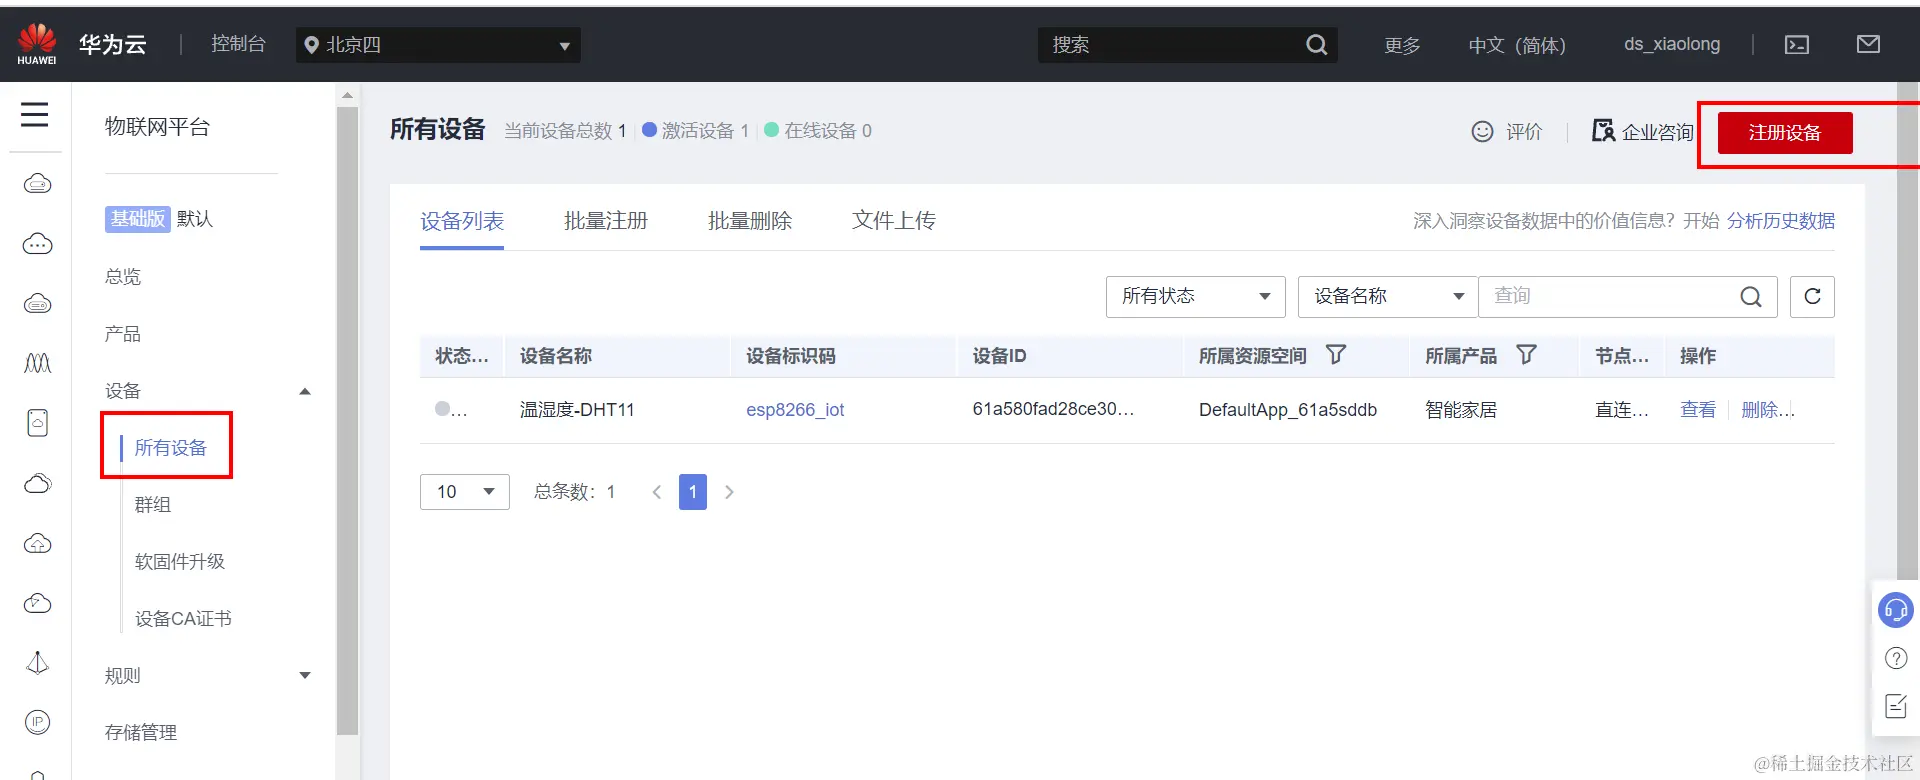Open 产品 in the sidebar
Viewport: 1920px width, 780px height.
123,334
